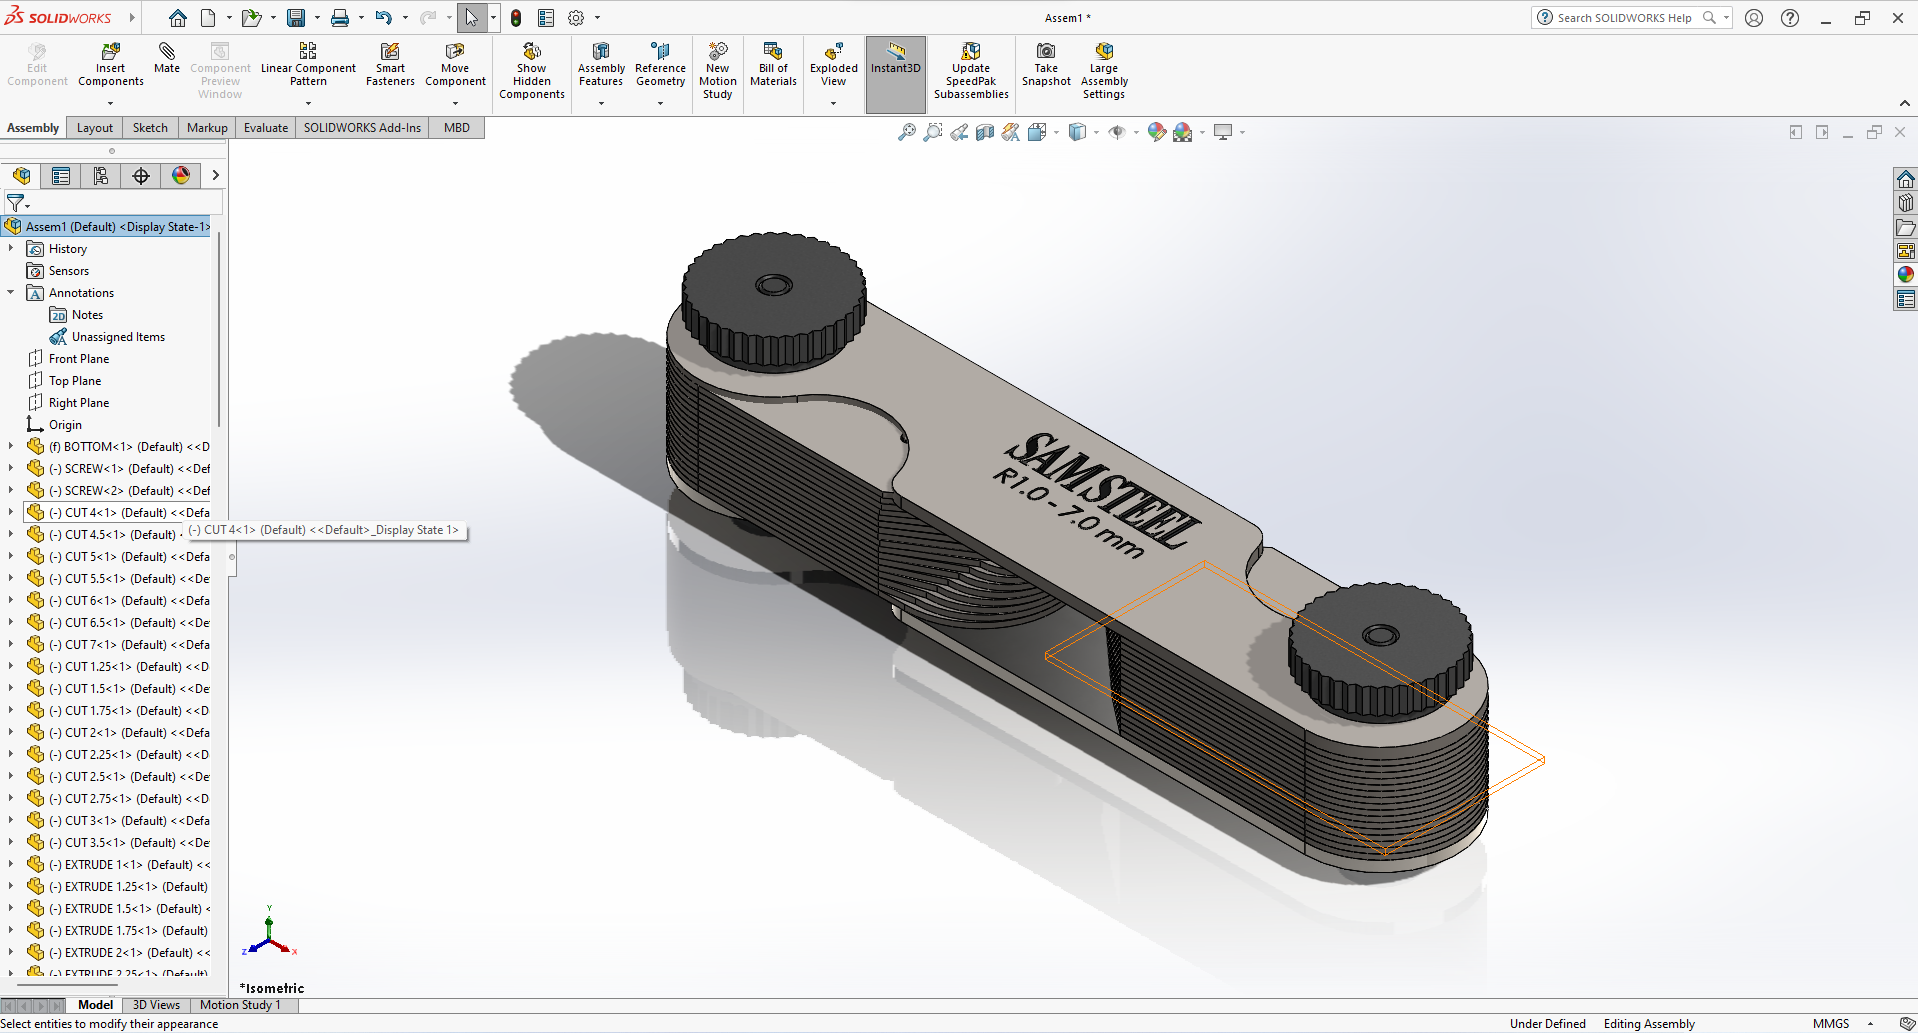The width and height of the screenshot is (1918, 1033).
Task: Collapse the CommandManager ribbon arrow
Action: (x=1904, y=103)
